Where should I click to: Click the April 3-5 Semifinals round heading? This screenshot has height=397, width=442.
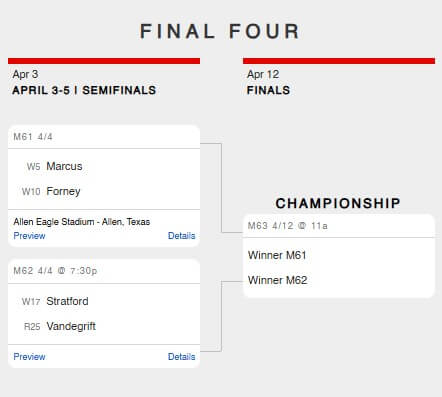[84, 90]
